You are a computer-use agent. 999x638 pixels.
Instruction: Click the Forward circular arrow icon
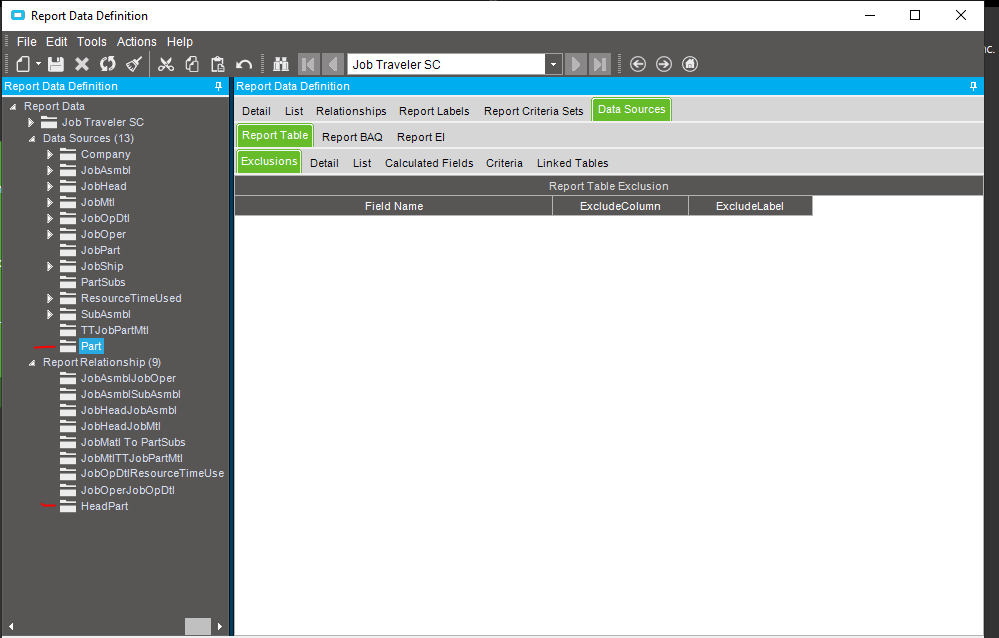tap(664, 64)
